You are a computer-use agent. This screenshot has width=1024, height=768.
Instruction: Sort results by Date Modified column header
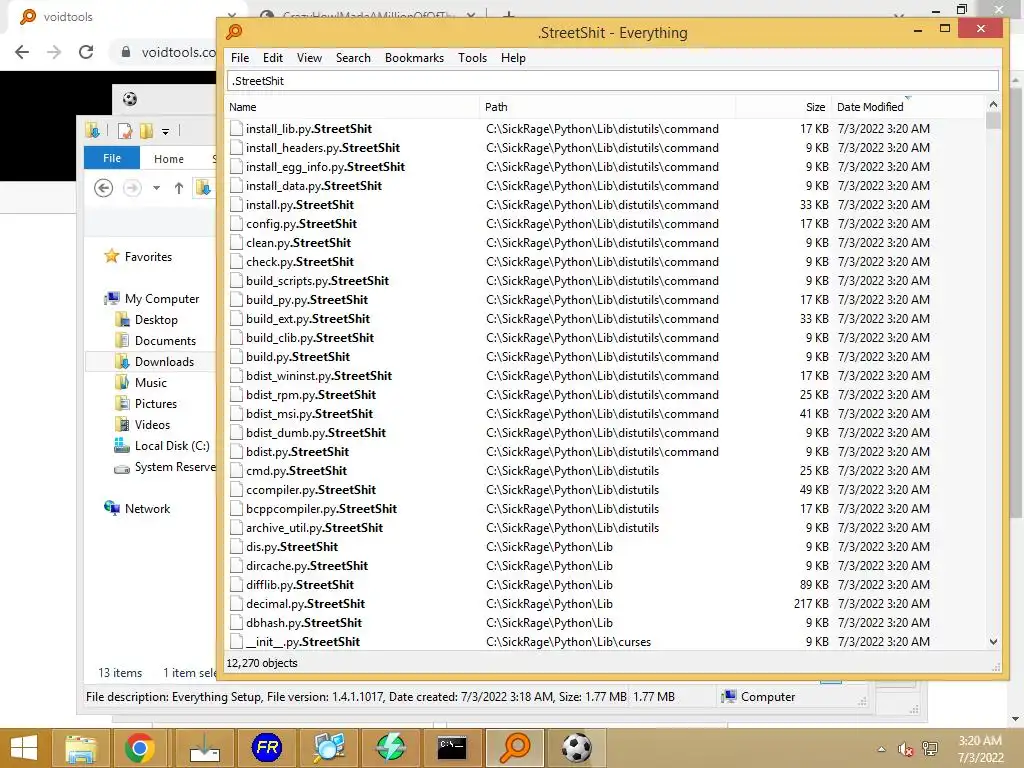tap(908, 107)
